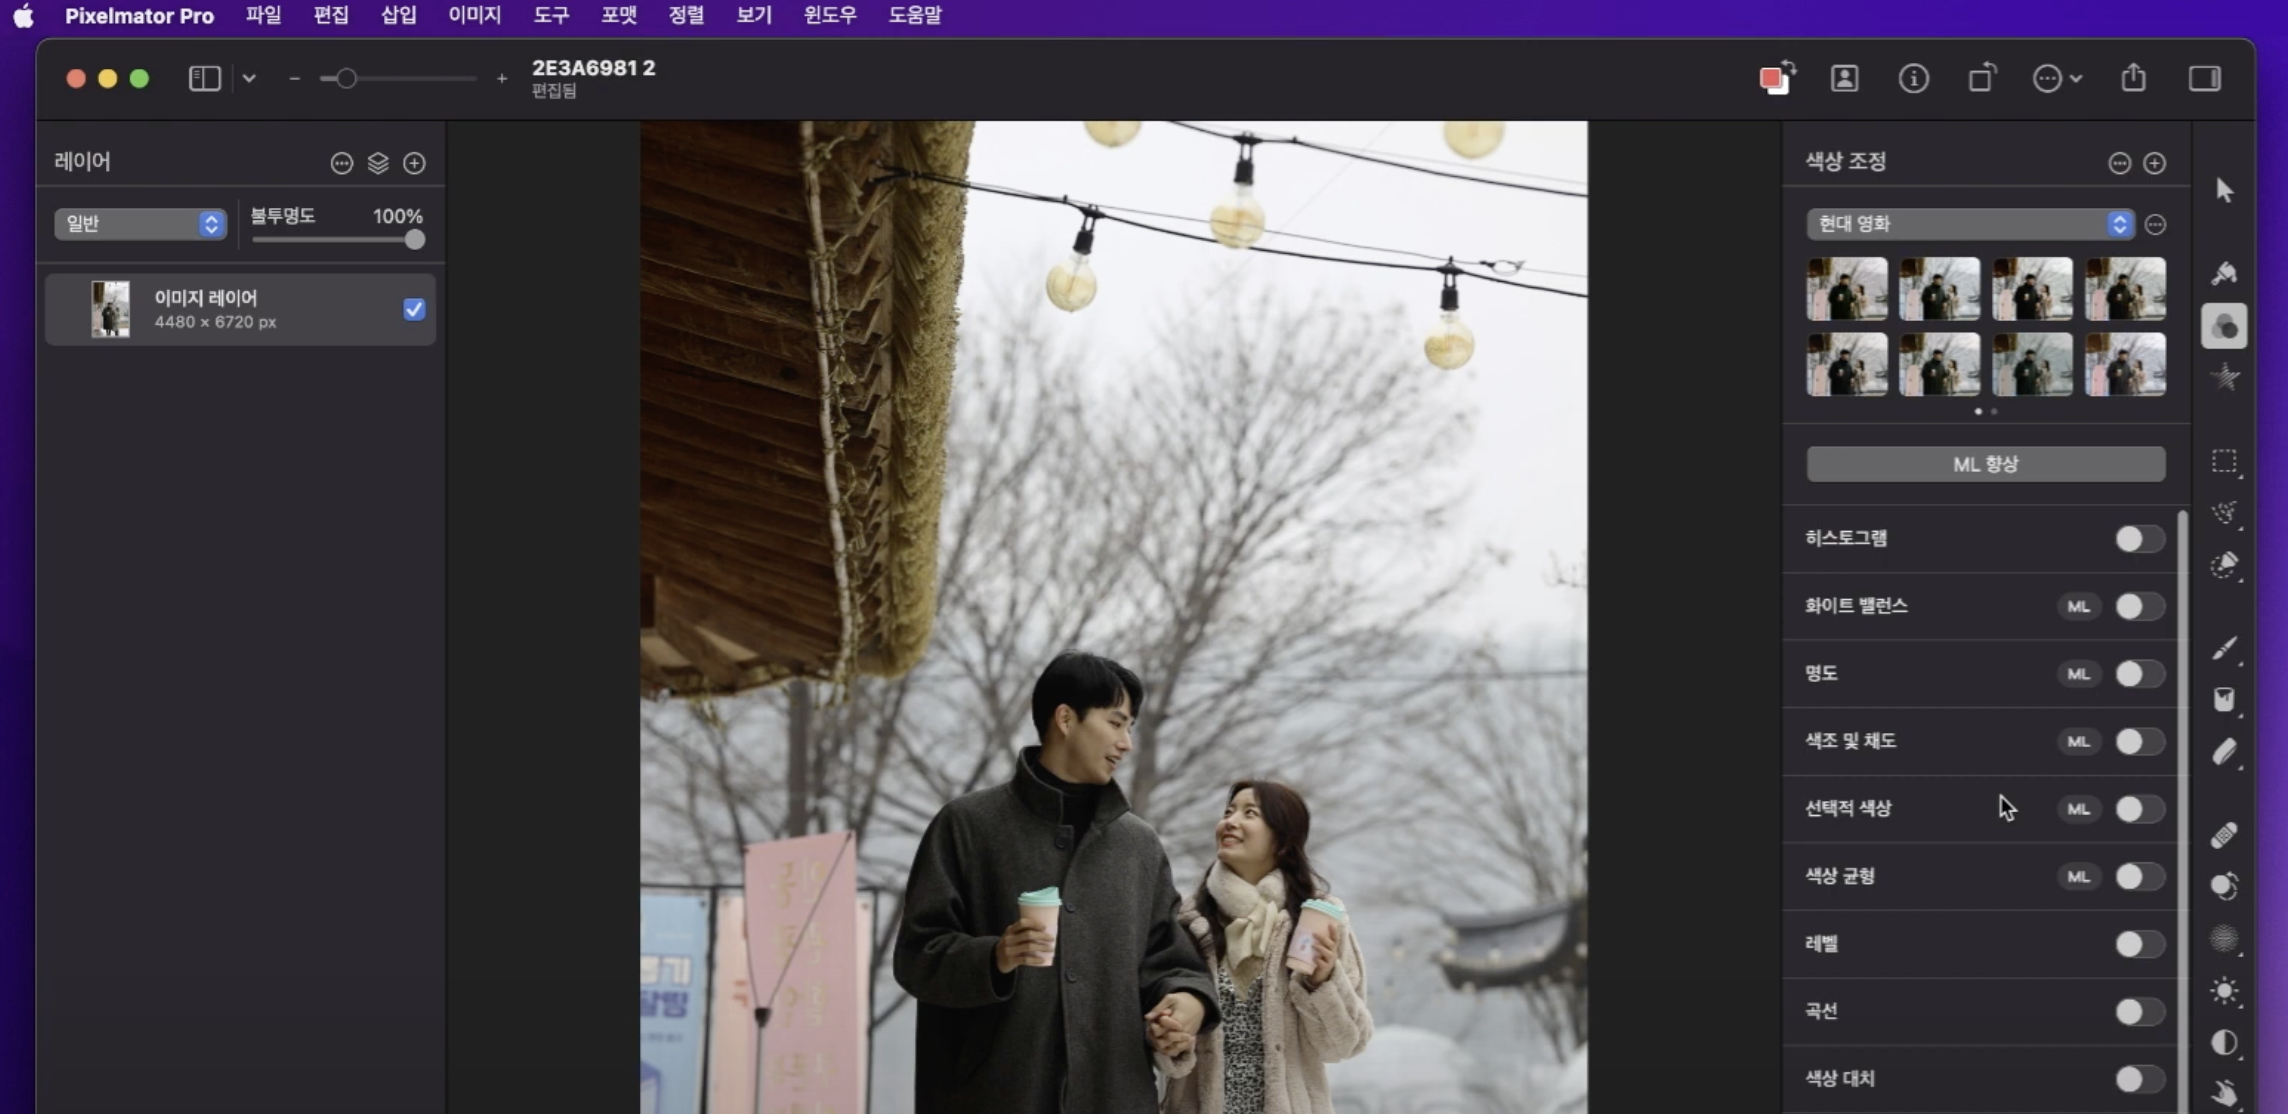Open the image Info icon

click(1913, 78)
